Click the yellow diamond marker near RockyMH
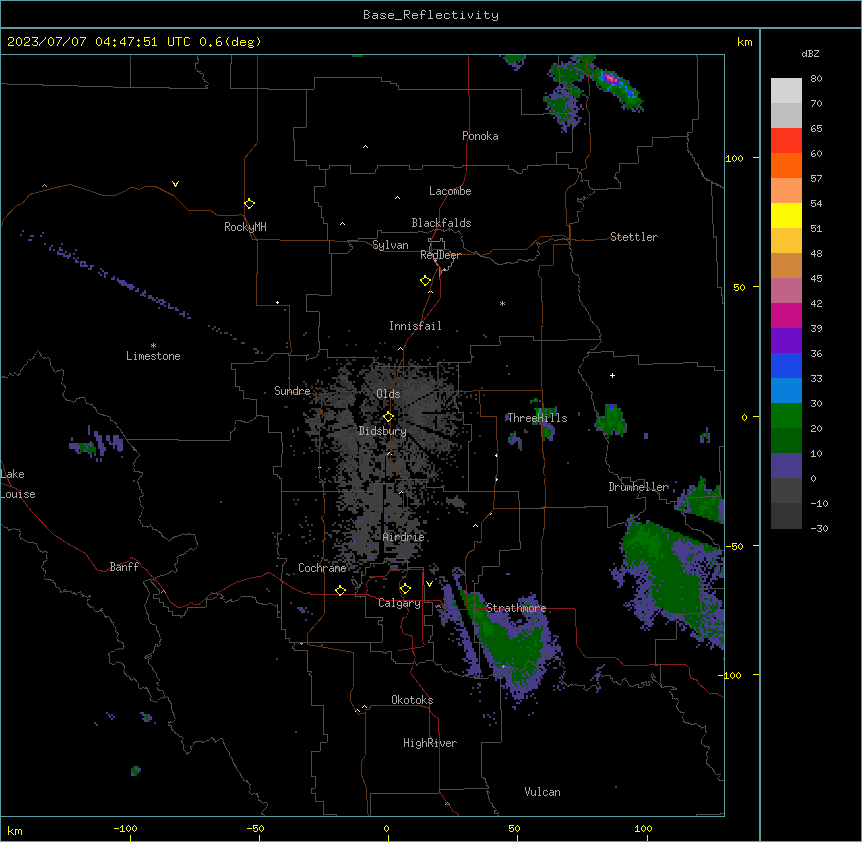Screen dimensions: 862x842 click(x=249, y=203)
